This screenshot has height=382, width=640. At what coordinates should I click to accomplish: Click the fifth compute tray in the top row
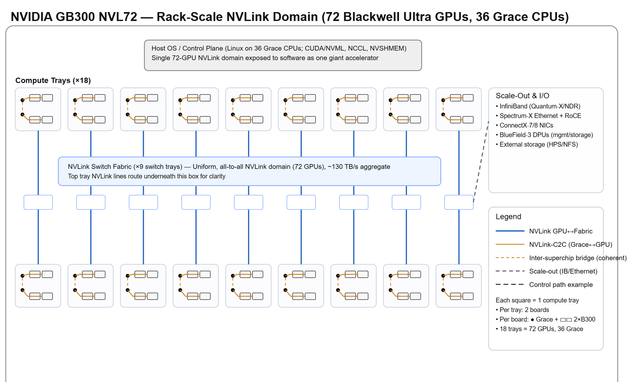pos(248,109)
